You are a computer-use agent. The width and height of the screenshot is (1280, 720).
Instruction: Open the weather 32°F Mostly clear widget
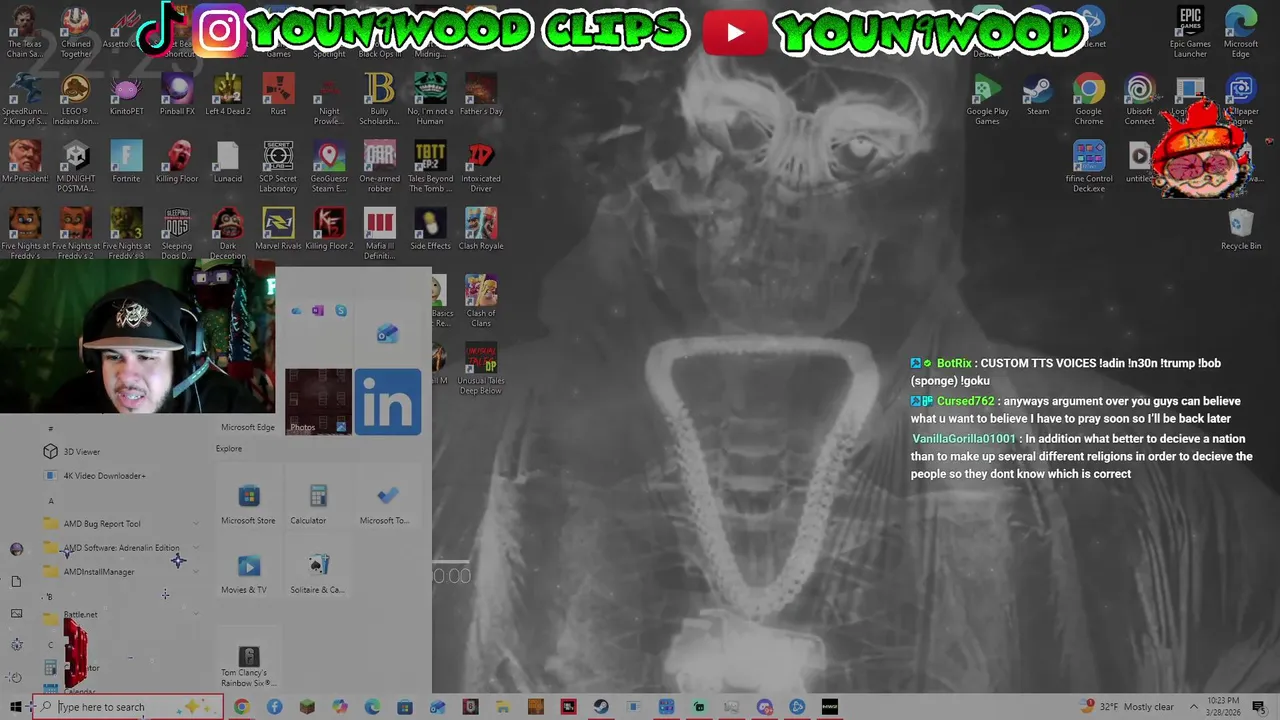[x=1128, y=707]
